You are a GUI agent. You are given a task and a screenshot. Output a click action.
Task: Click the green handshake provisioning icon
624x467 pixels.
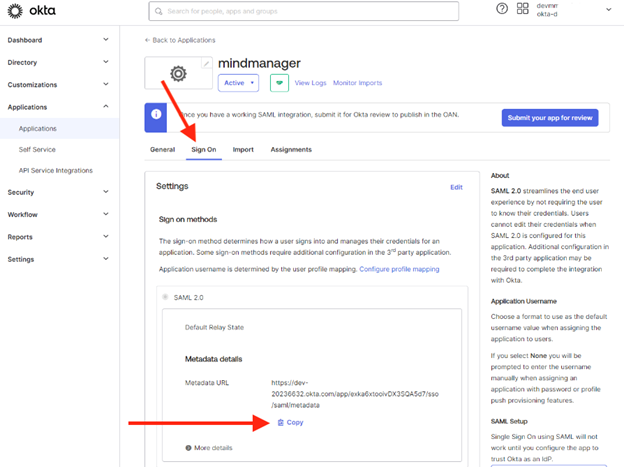coord(279,83)
